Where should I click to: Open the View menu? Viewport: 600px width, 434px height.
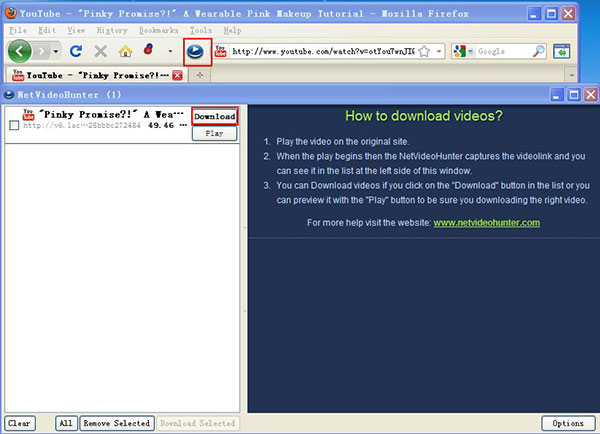pos(76,30)
